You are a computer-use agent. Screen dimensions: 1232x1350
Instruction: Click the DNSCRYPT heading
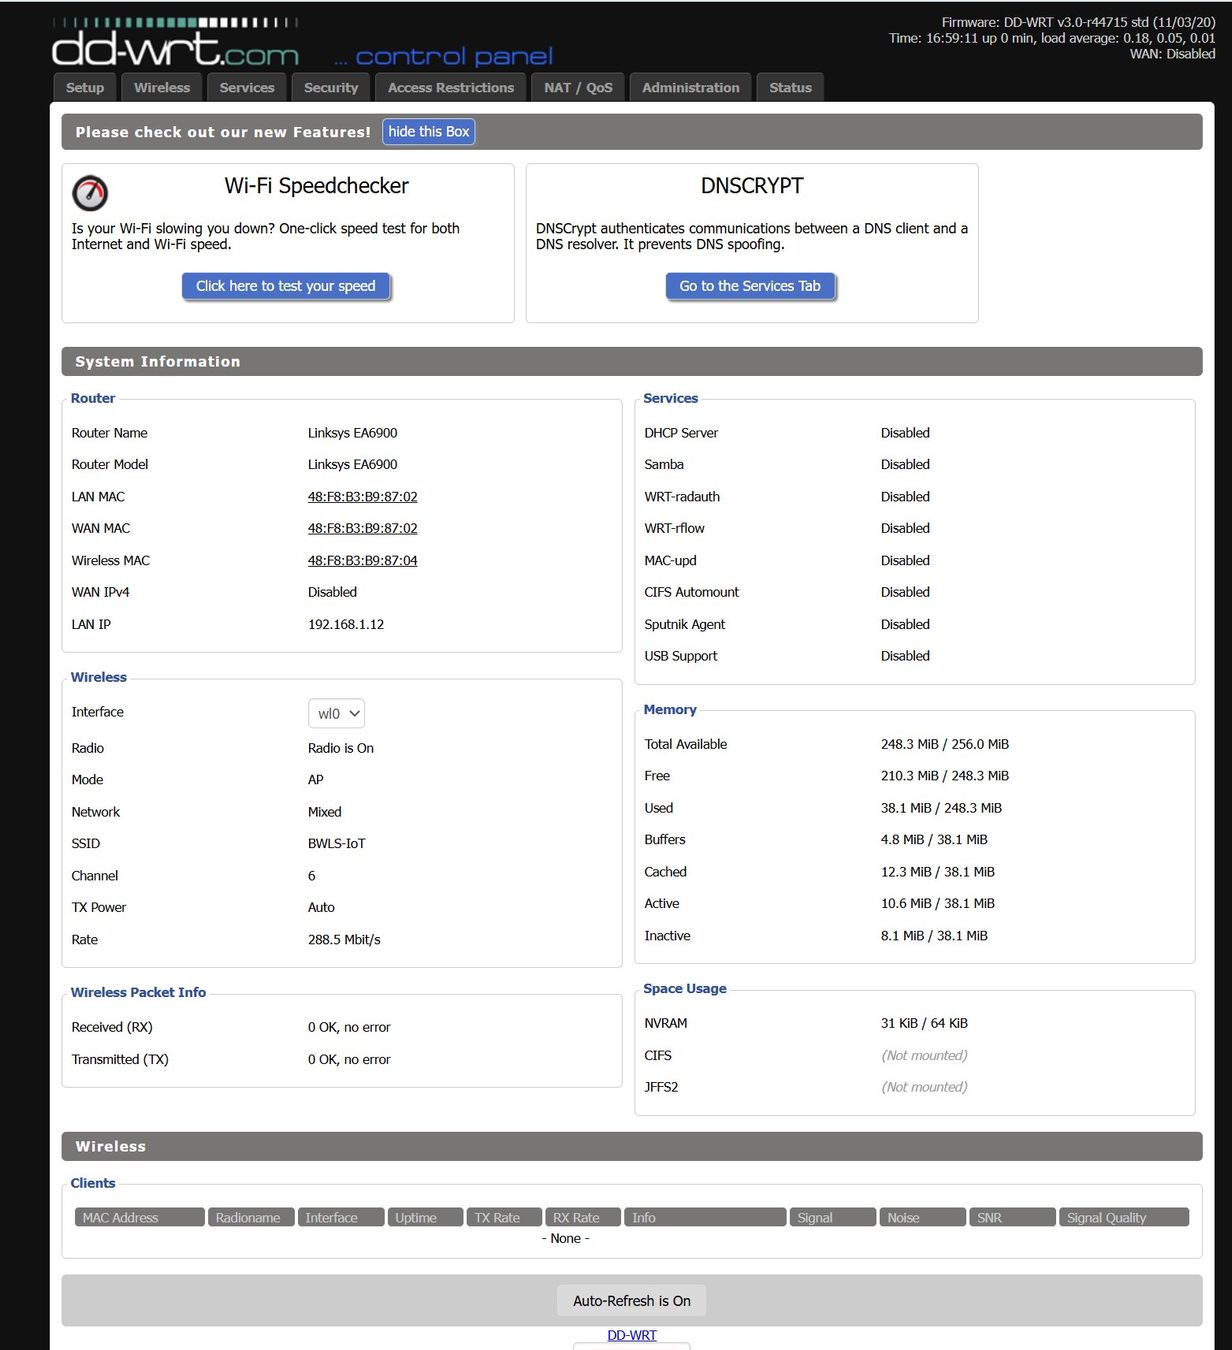click(x=752, y=186)
